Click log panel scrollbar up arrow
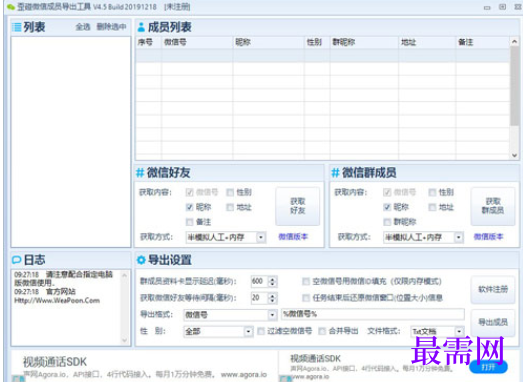The width and height of the screenshot is (523, 382). coord(124,275)
